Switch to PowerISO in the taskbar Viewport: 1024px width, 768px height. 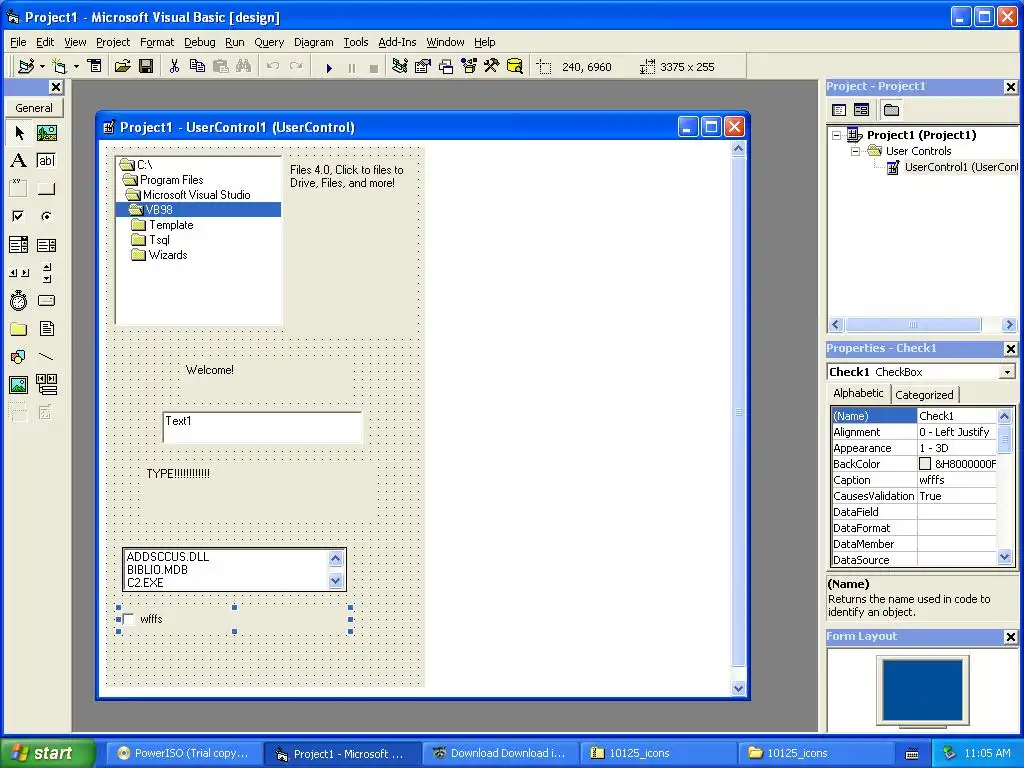pos(184,753)
